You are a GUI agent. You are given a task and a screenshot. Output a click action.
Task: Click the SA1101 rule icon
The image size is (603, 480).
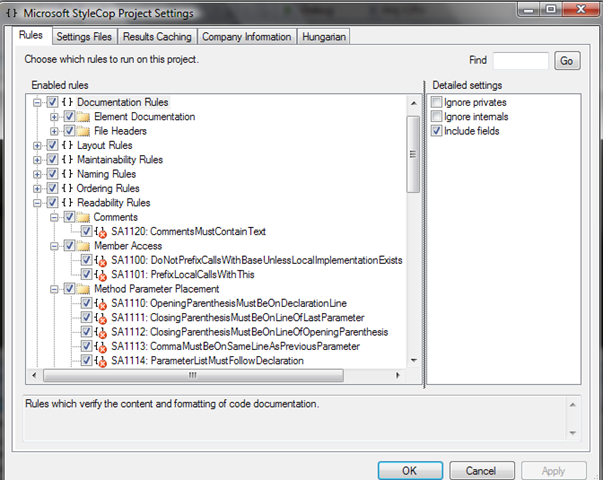click(x=101, y=275)
